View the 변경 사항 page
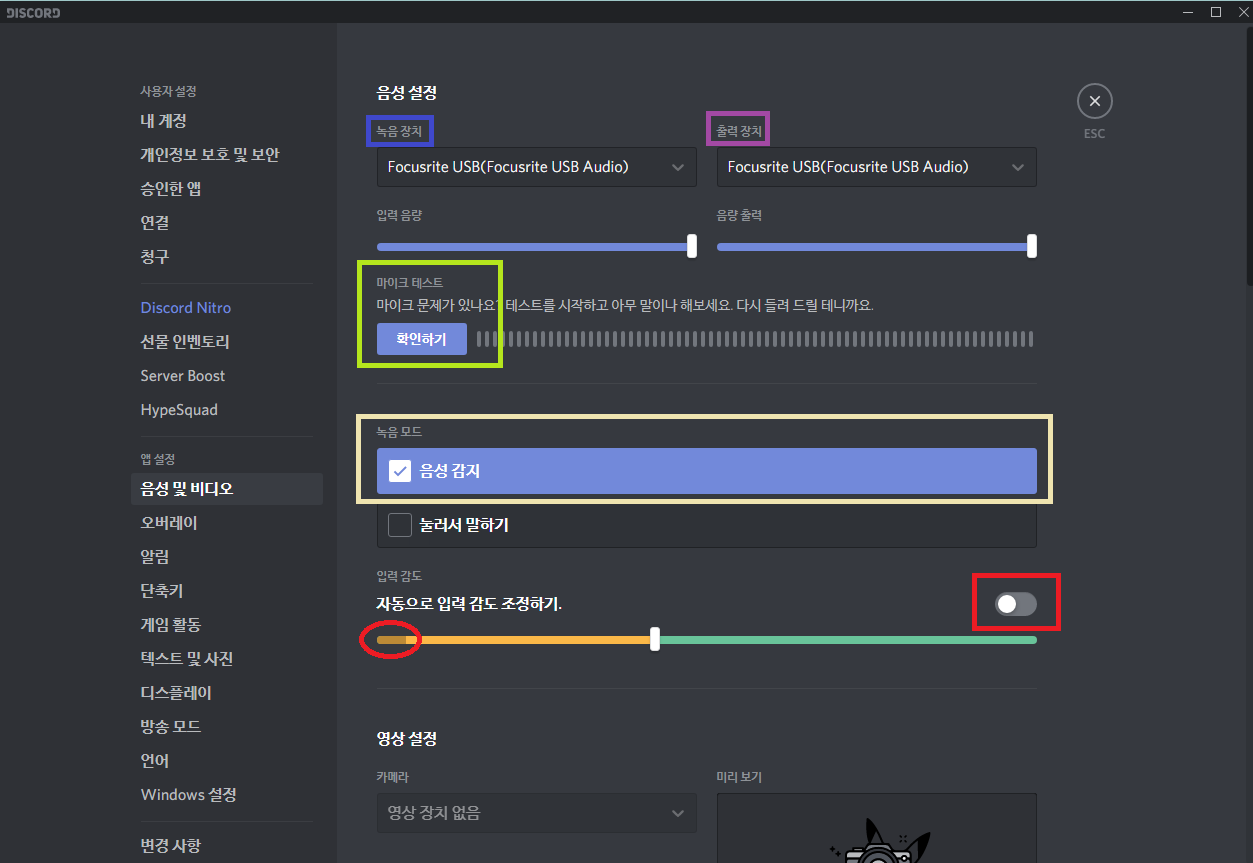 [x=170, y=845]
